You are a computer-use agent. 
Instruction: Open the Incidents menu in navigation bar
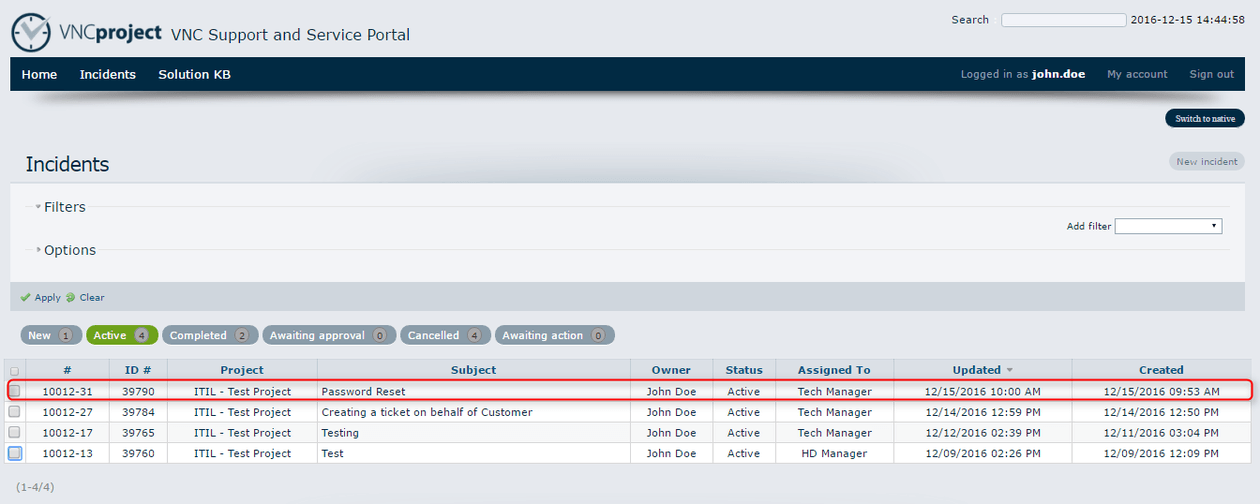pos(107,75)
